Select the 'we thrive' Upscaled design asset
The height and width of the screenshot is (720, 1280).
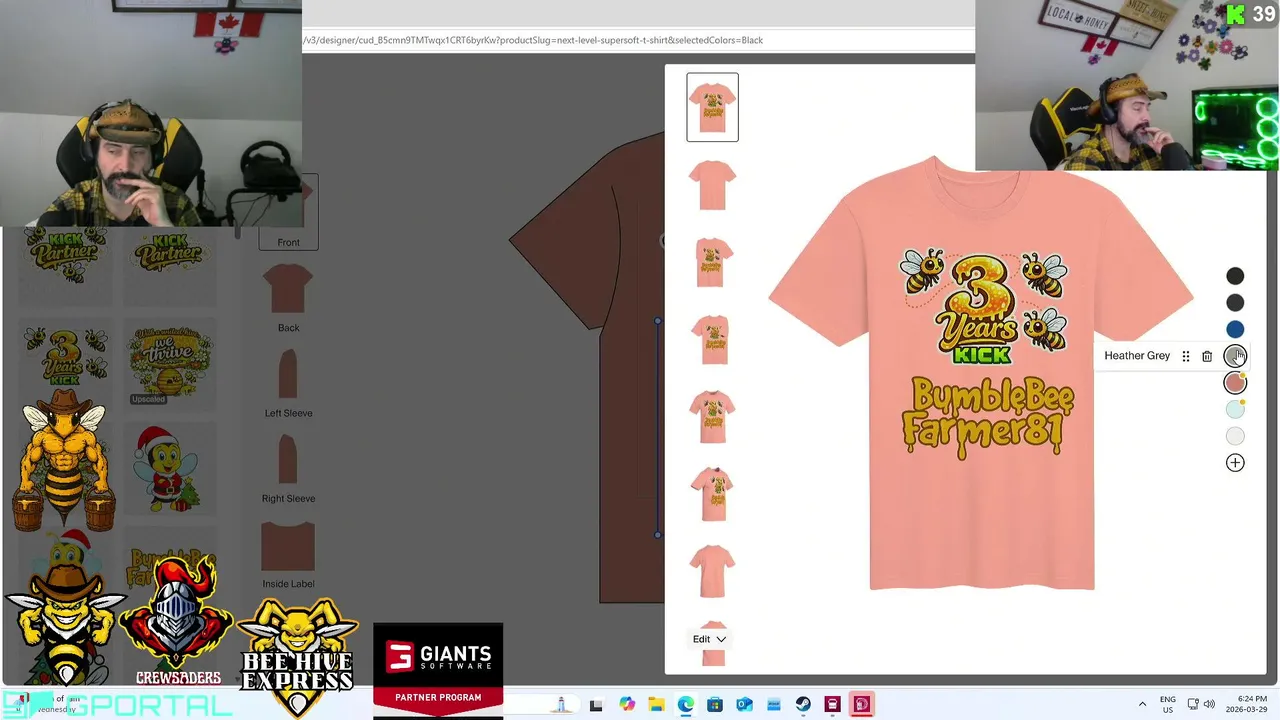[168, 364]
